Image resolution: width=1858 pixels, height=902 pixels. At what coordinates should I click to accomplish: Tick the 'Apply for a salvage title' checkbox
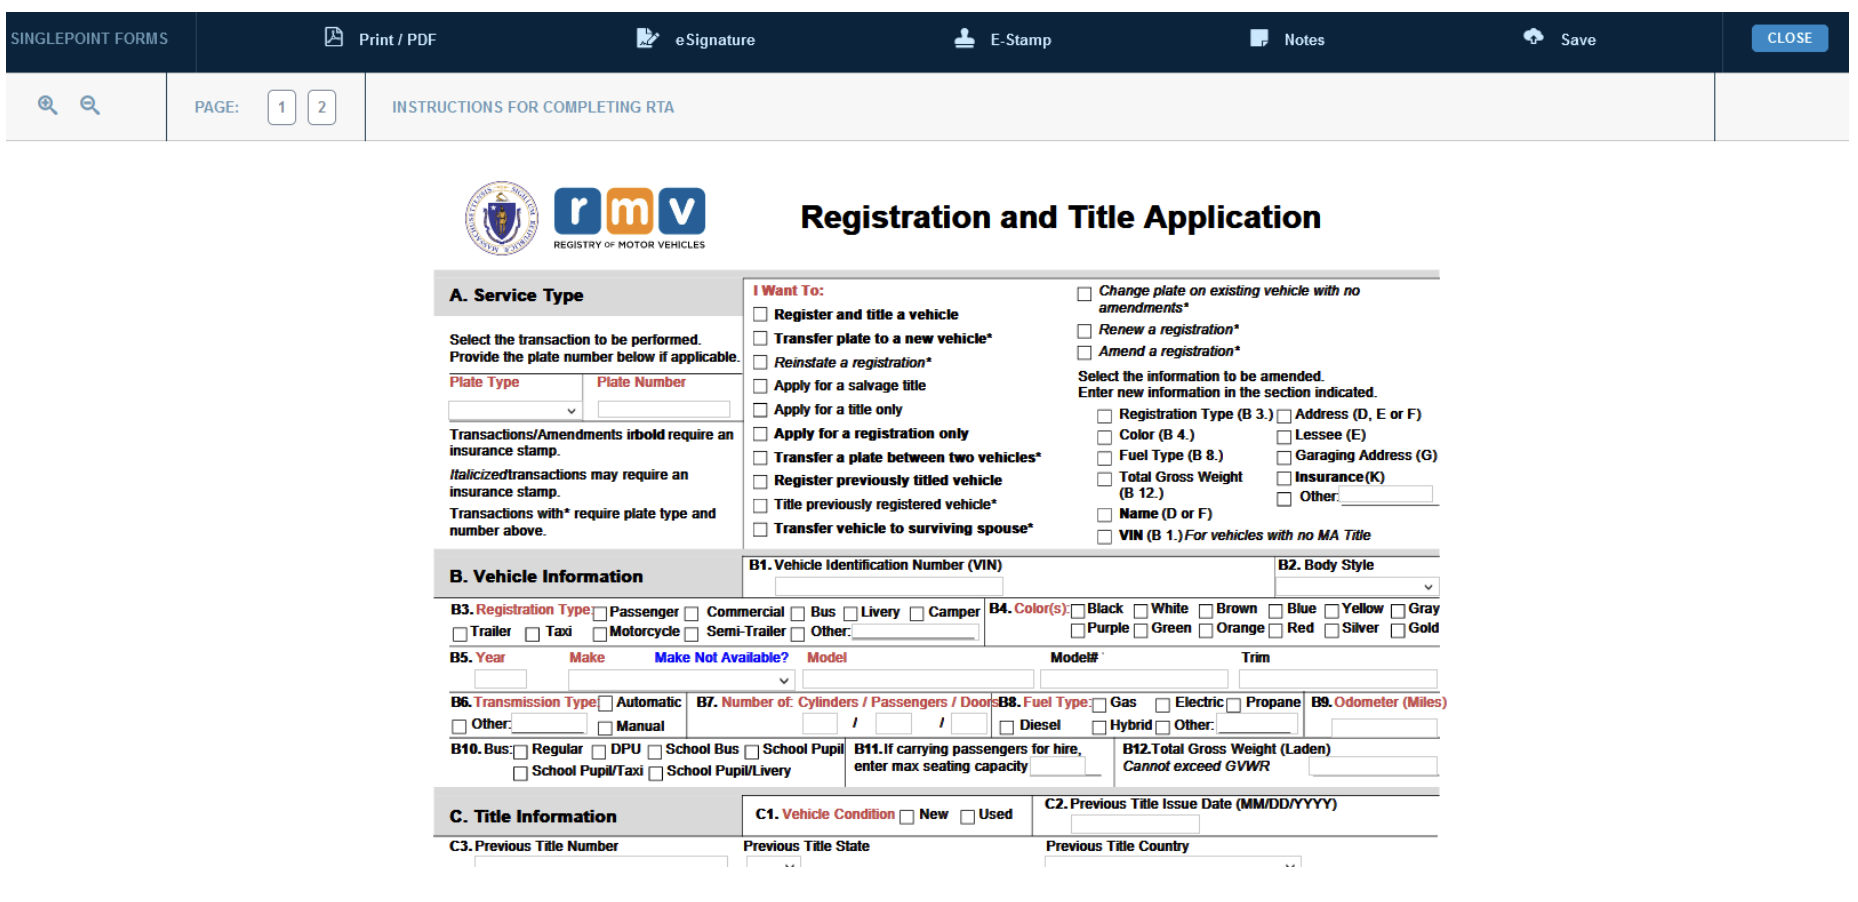[x=761, y=386]
